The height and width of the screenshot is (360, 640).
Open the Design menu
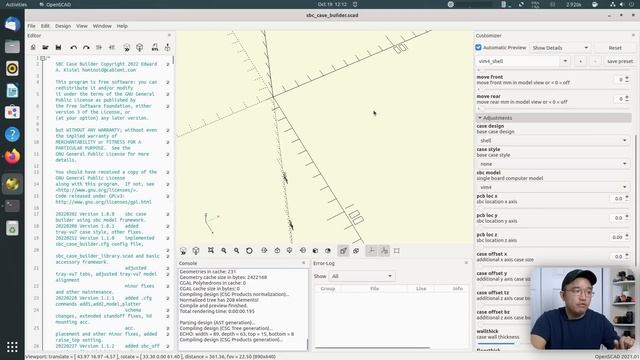coord(63,26)
